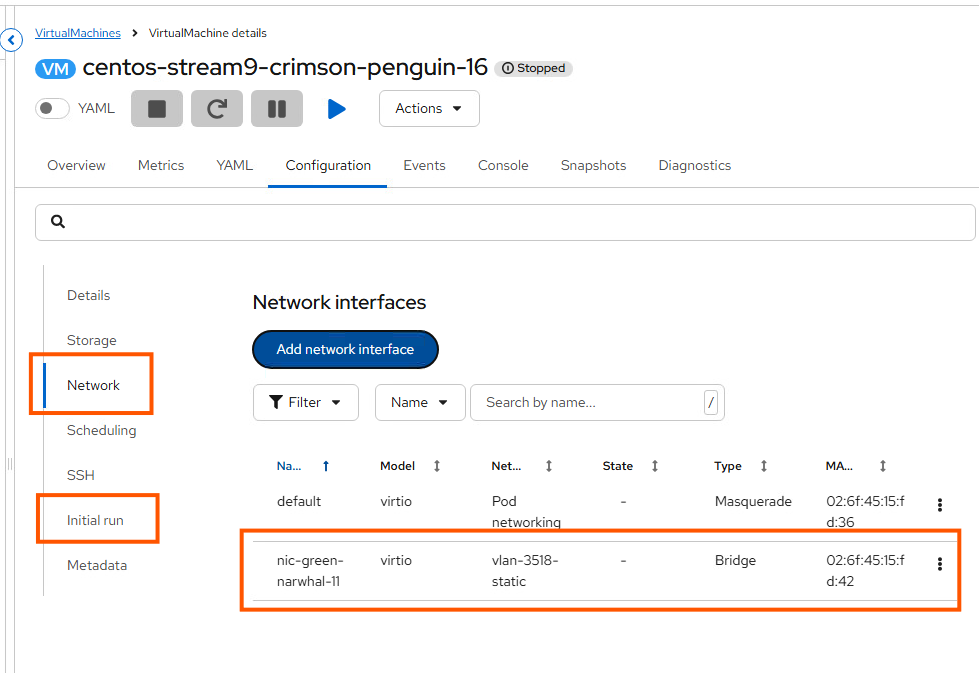Click the Search by name input field
This screenshot has height=673, width=979.
click(590, 402)
